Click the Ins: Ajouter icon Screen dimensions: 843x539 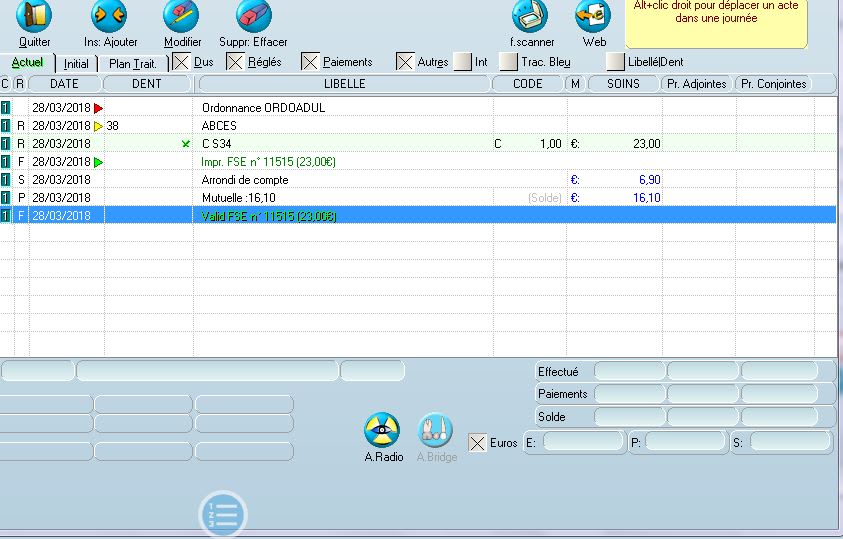point(109,17)
